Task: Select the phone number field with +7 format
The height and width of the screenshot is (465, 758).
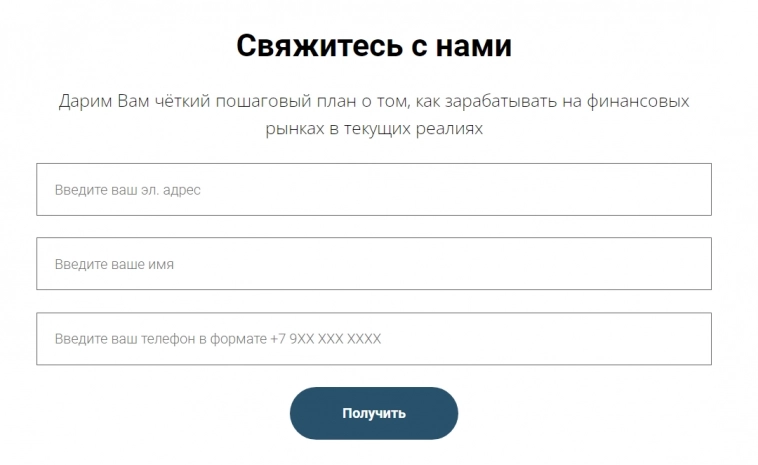Action: pyautogui.click(x=373, y=339)
